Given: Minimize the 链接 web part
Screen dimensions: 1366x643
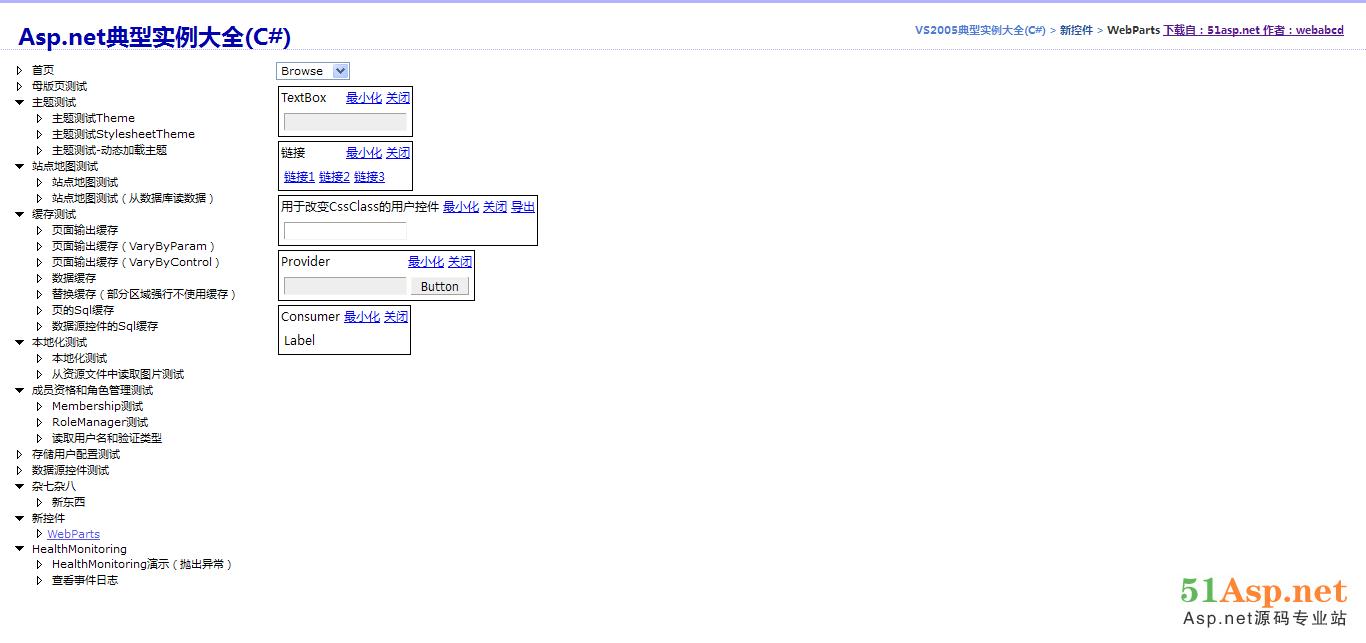Looking at the screenshot, I should pos(364,153).
